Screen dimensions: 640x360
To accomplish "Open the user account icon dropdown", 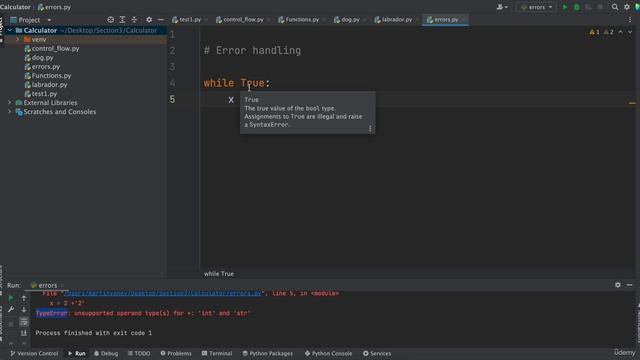I will coord(502,7).
